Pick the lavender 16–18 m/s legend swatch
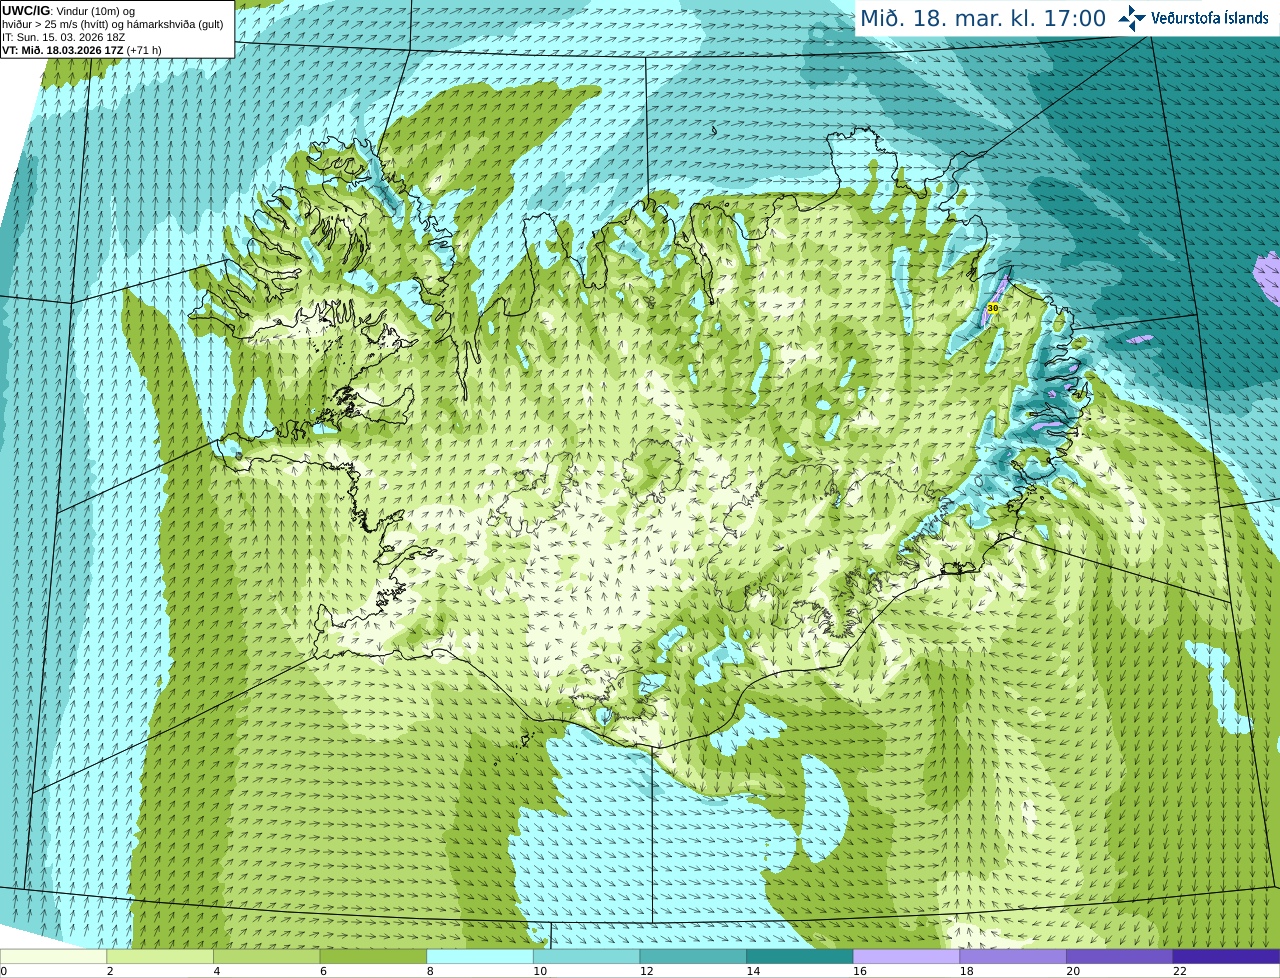1280x978 pixels. [x=906, y=957]
